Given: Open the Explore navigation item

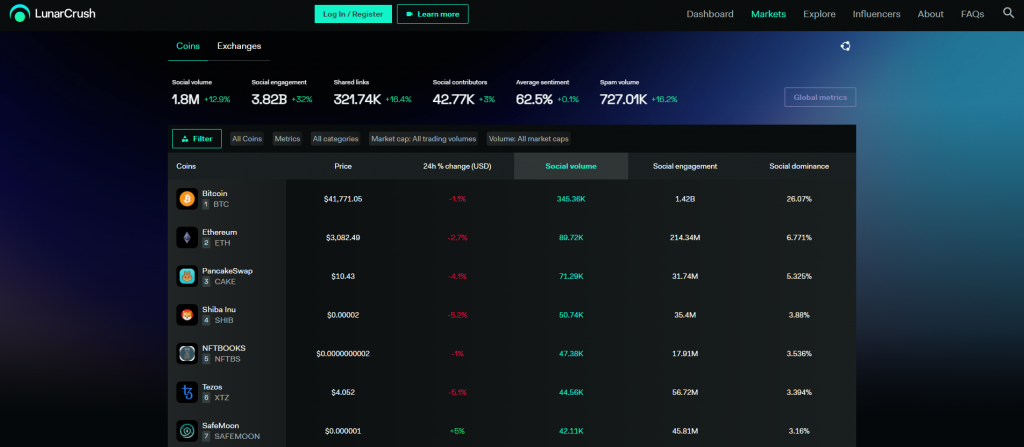Looking at the screenshot, I should tap(819, 14).
